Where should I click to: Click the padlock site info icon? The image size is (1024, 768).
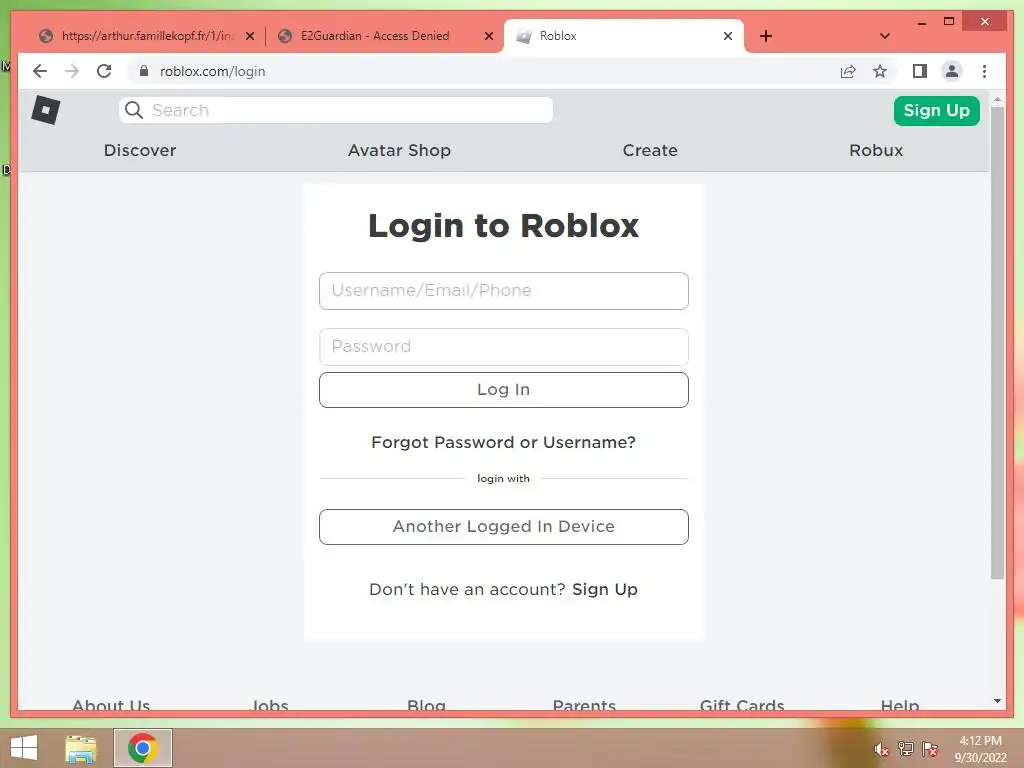click(144, 71)
